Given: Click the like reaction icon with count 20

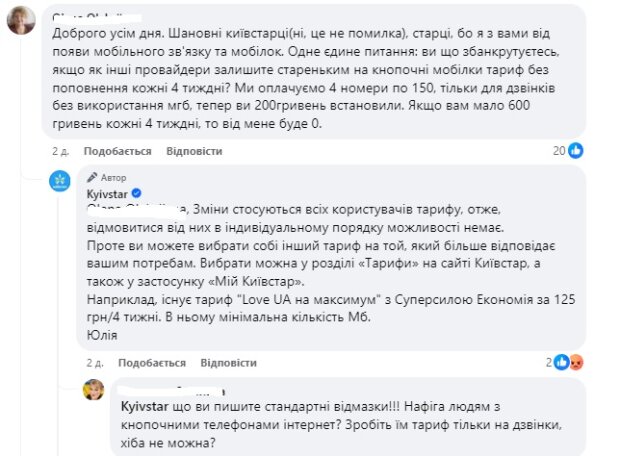Looking at the screenshot, I should pyautogui.click(x=575, y=151).
